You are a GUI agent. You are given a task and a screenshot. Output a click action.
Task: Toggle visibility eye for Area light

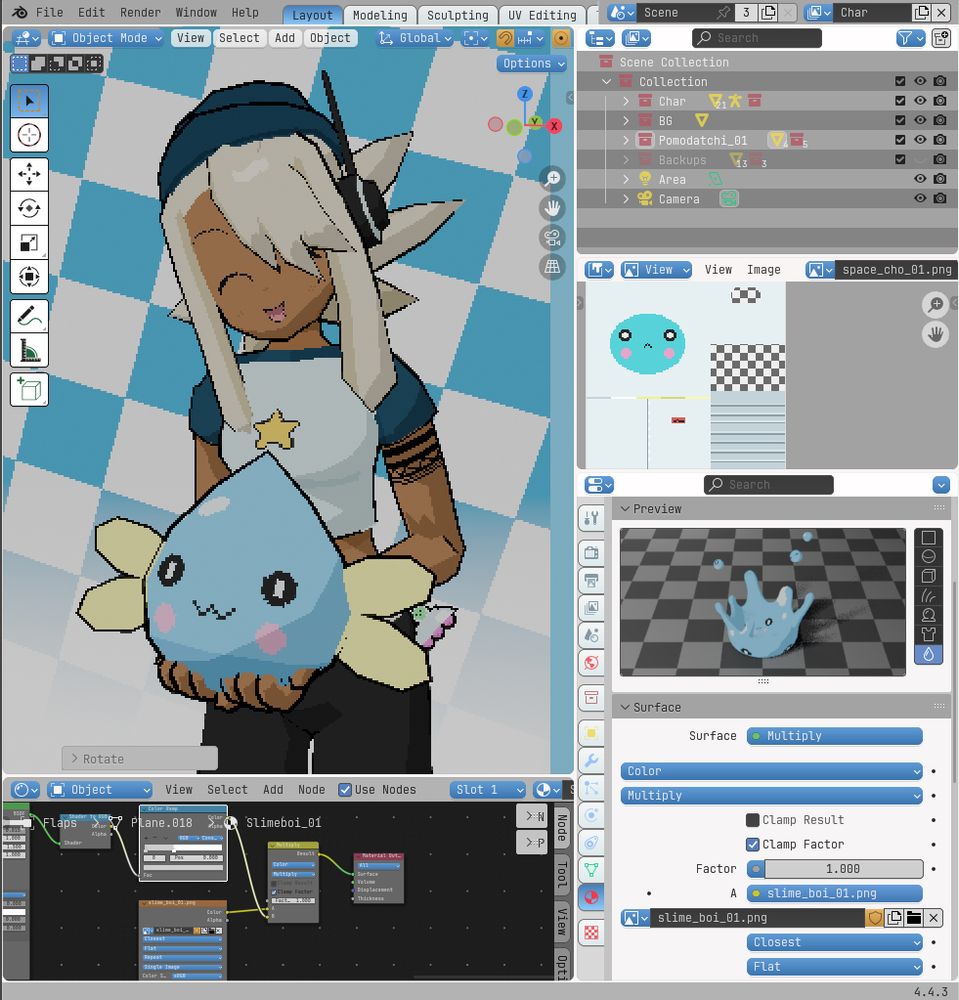click(x=919, y=179)
